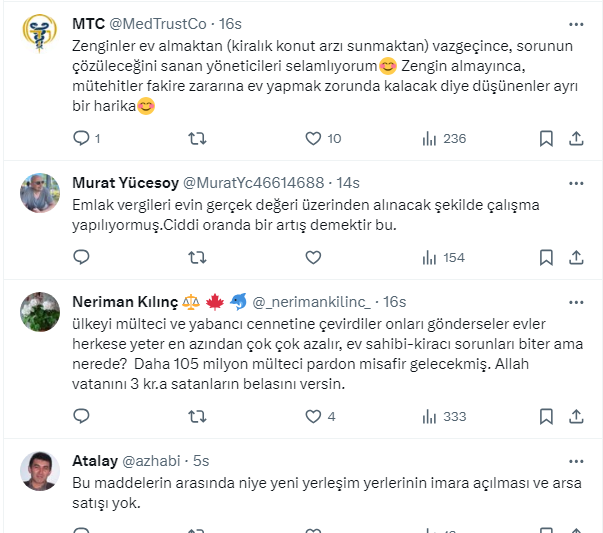Reply to Murat Yücesoy's tweet
This screenshot has height=533, width=603.
coord(82,257)
